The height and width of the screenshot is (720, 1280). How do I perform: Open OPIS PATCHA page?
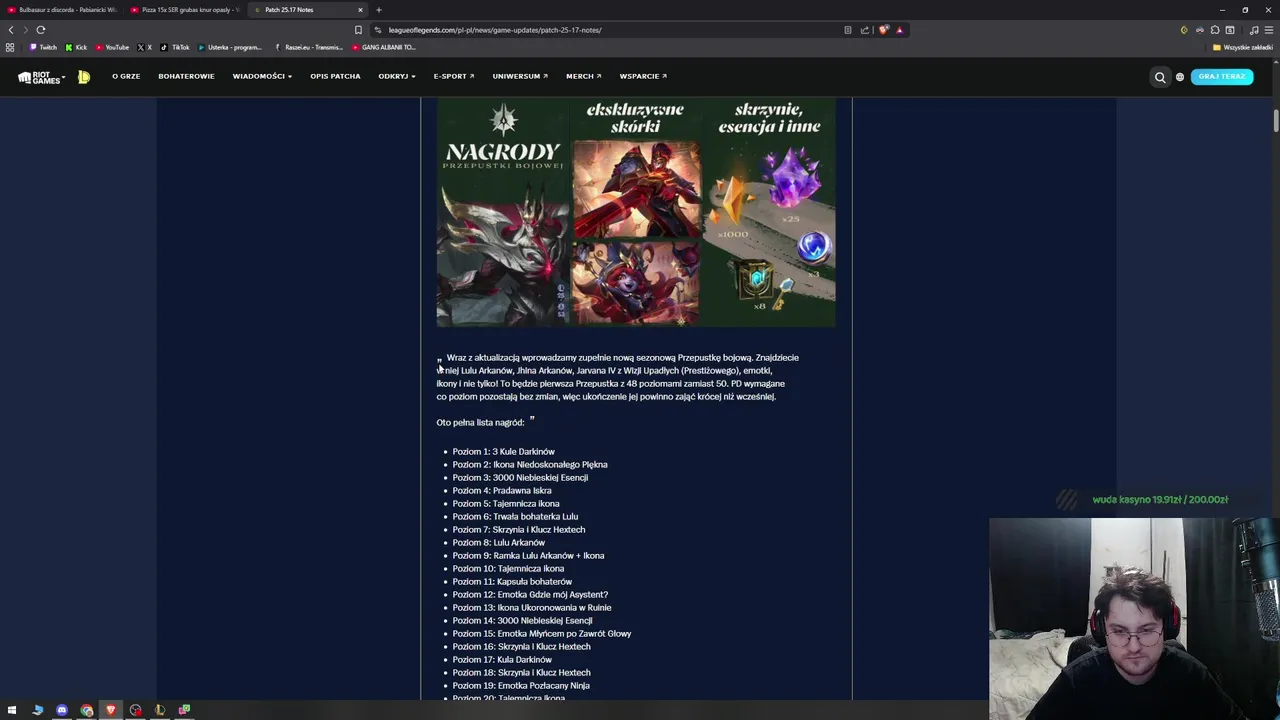pos(335,76)
